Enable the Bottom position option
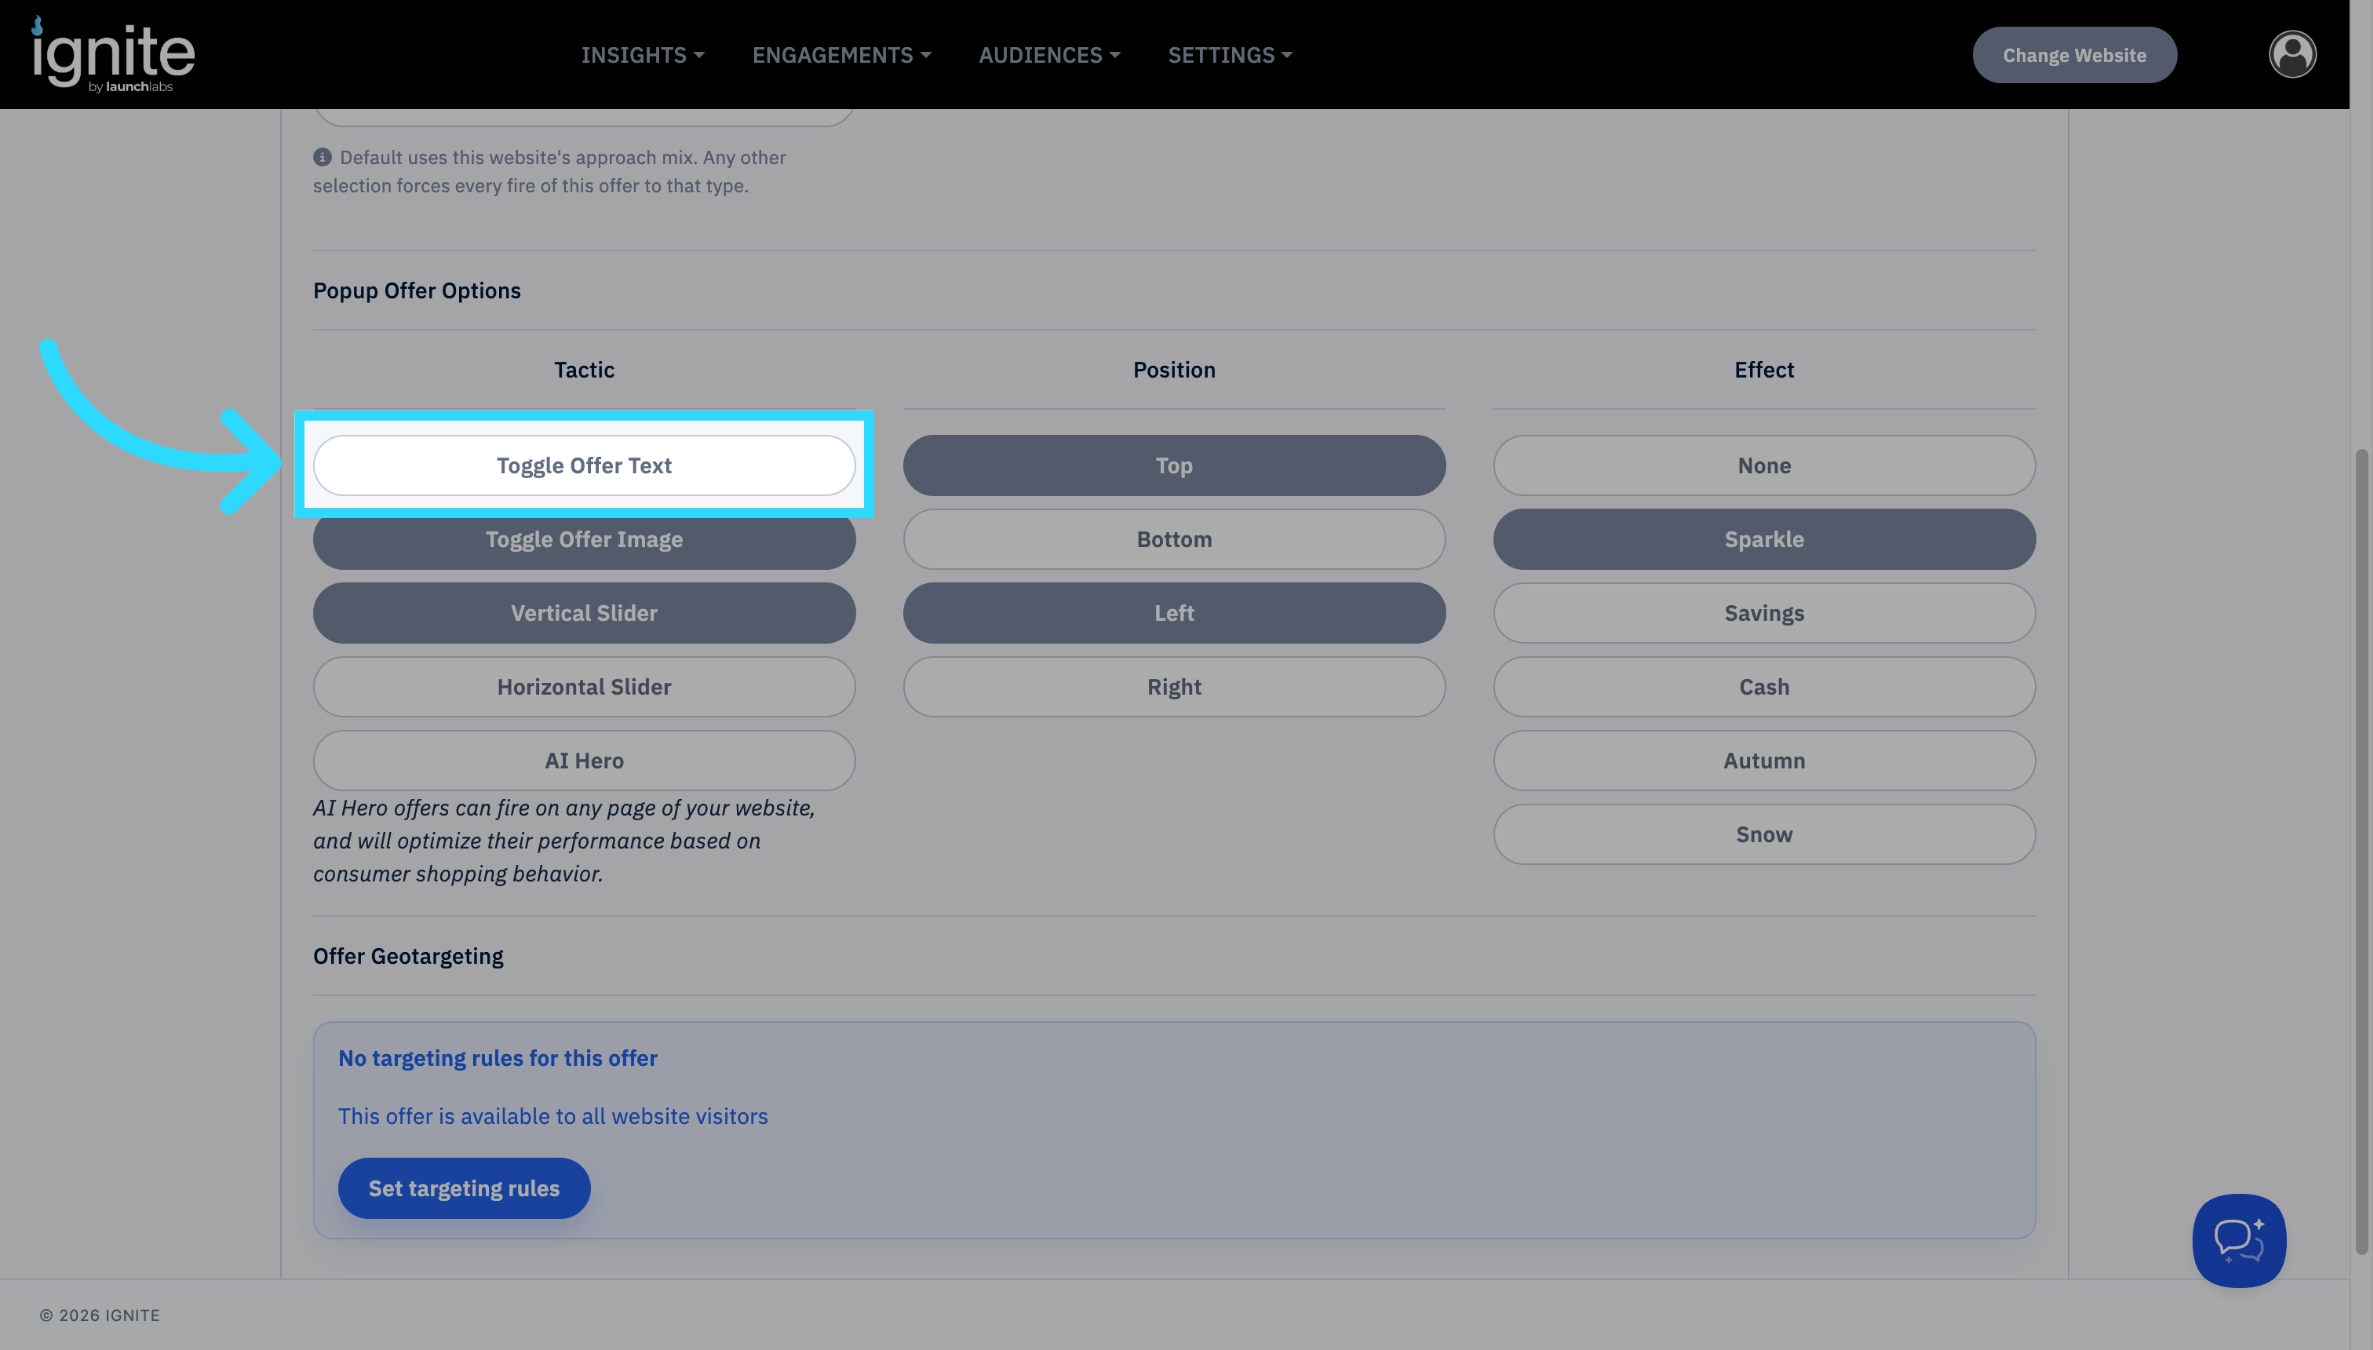Screen dimensions: 2373x1350 pyautogui.click(x=1174, y=539)
